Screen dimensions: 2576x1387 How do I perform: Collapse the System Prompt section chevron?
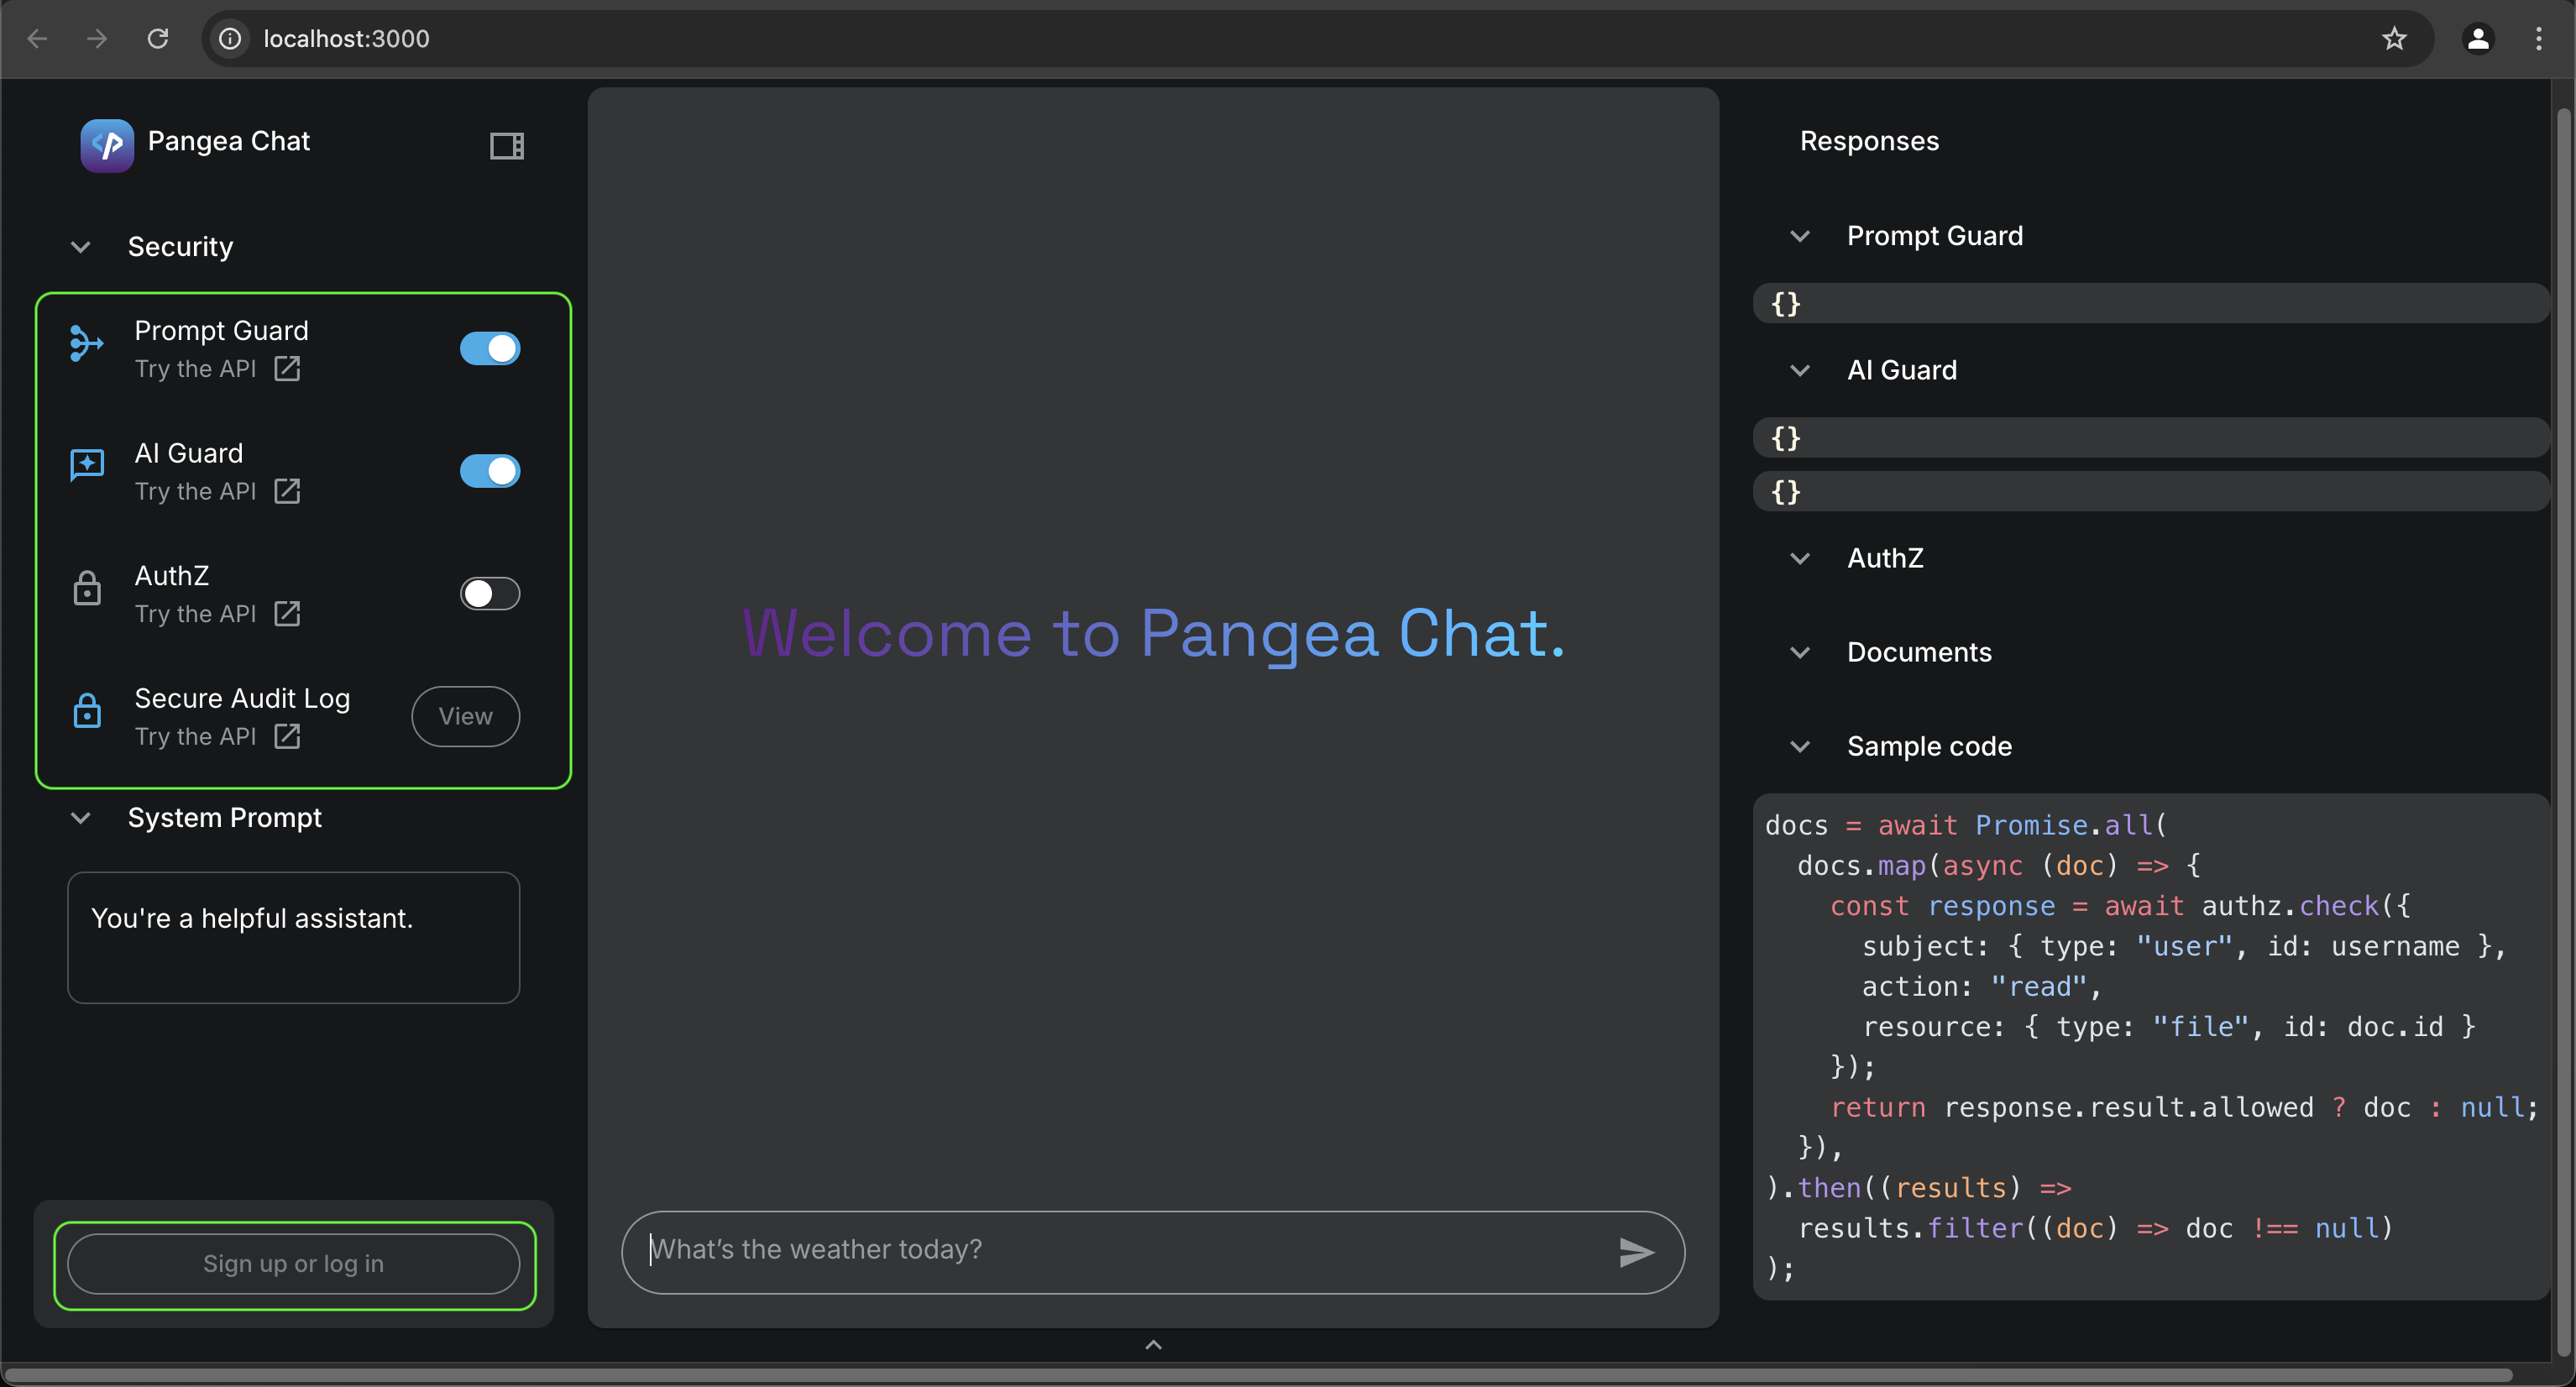[x=81, y=818]
